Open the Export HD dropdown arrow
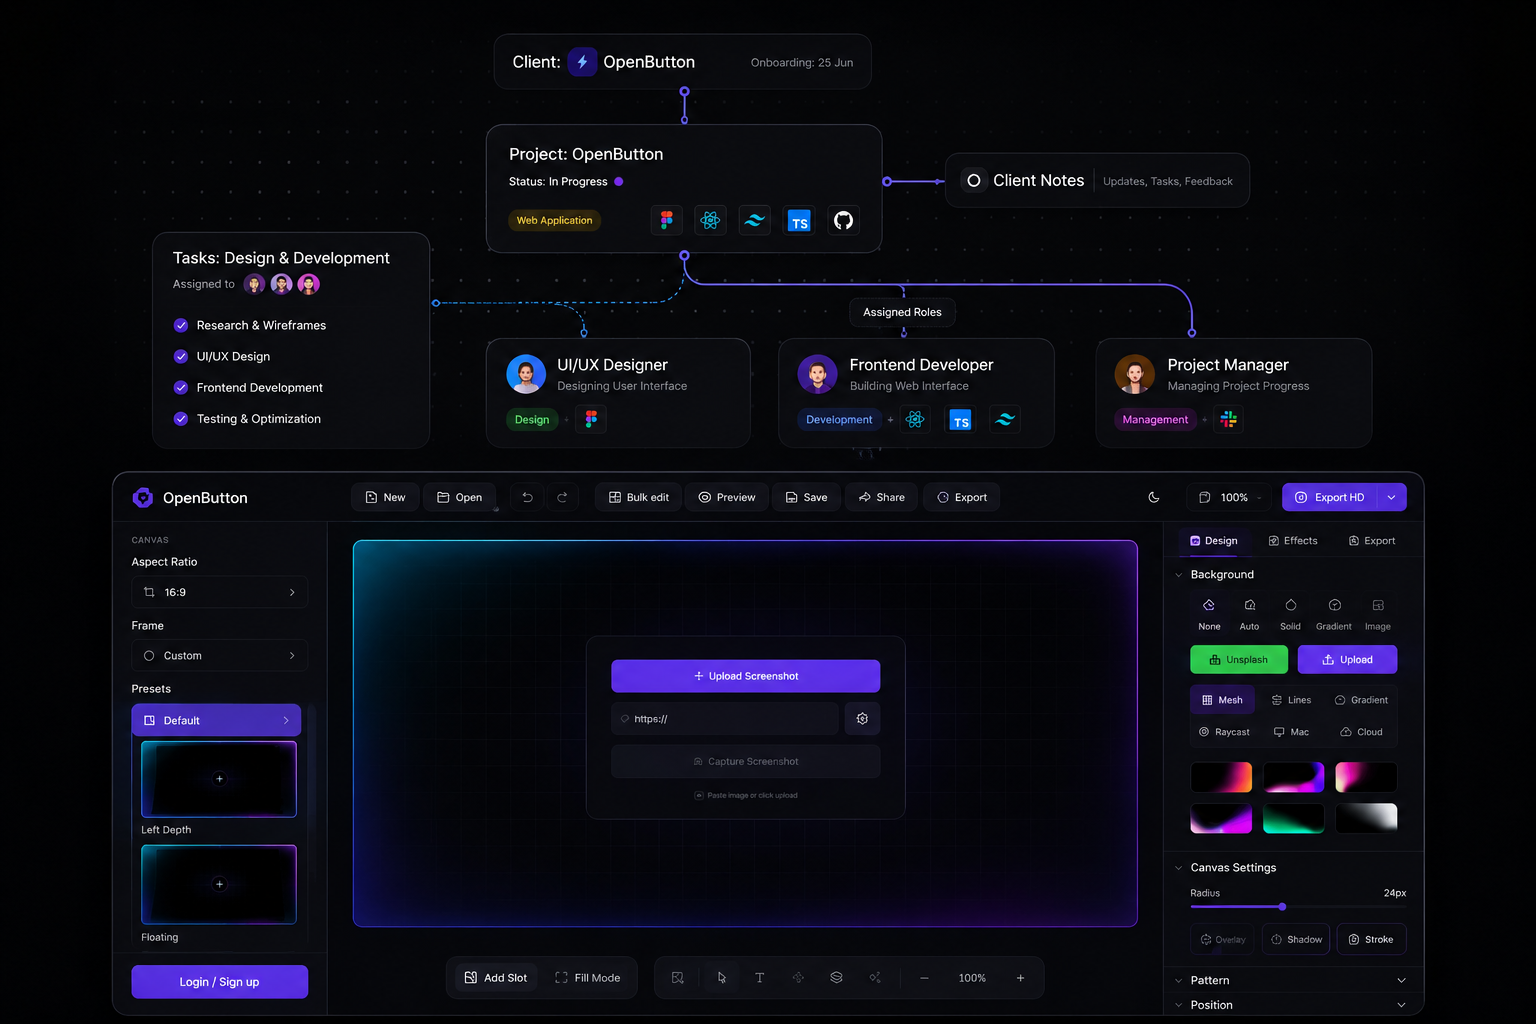The image size is (1536, 1024). 1391,497
